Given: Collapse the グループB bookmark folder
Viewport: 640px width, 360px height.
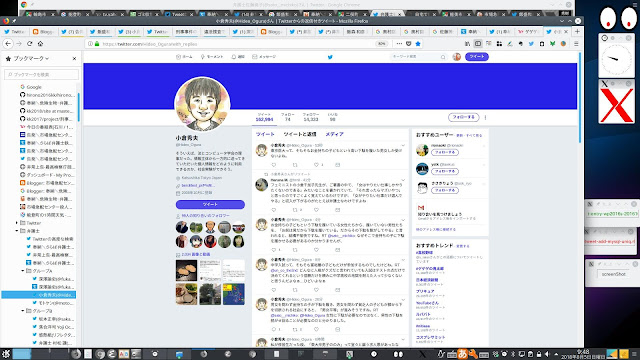Looking at the screenshot, I should click(23, 311).
